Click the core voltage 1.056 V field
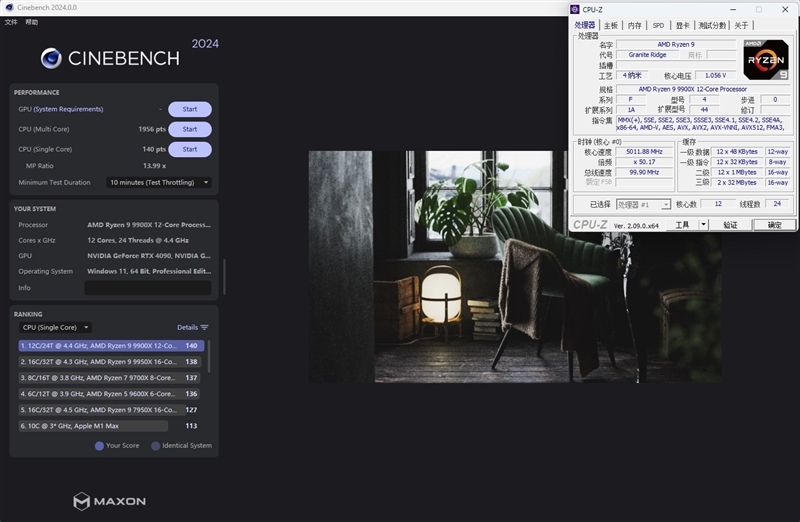800x522 pixels. 715,76
